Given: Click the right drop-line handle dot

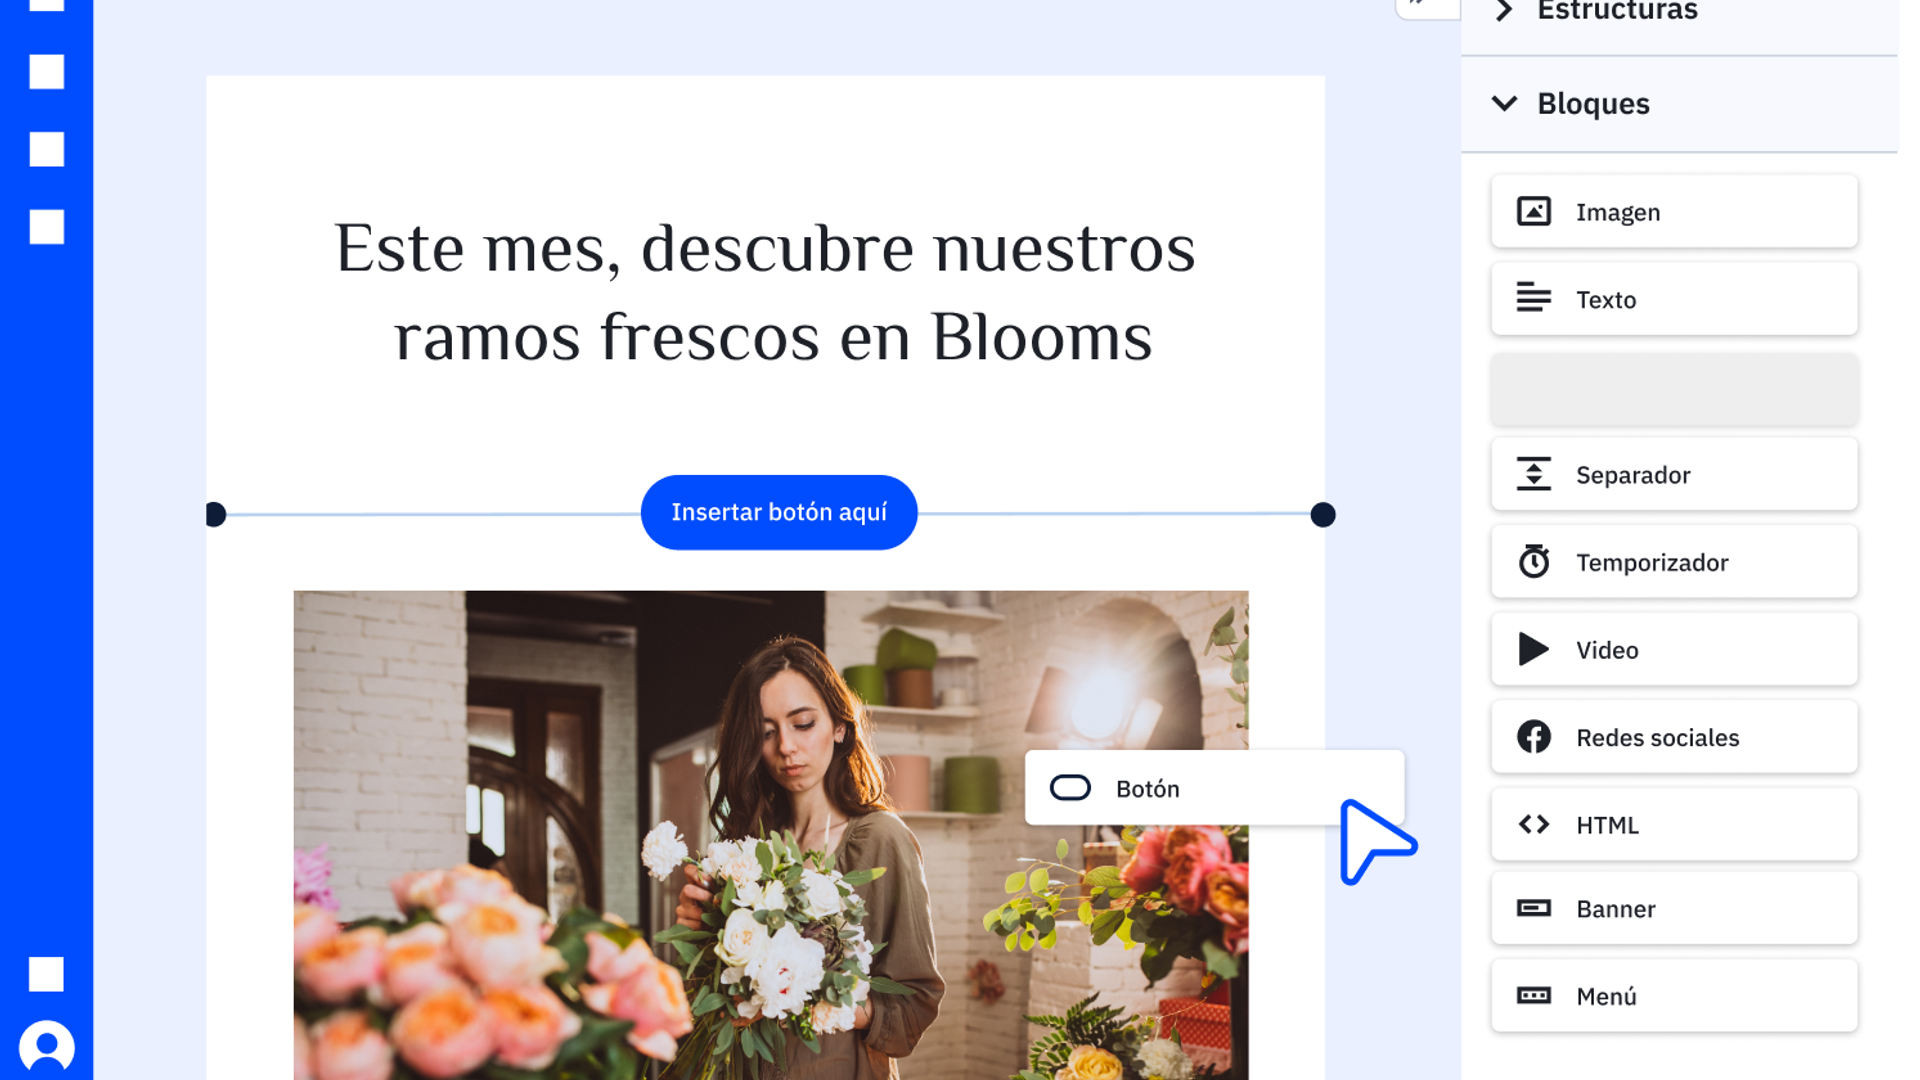Looking at the screenshot, I should tap(1322, 514).
